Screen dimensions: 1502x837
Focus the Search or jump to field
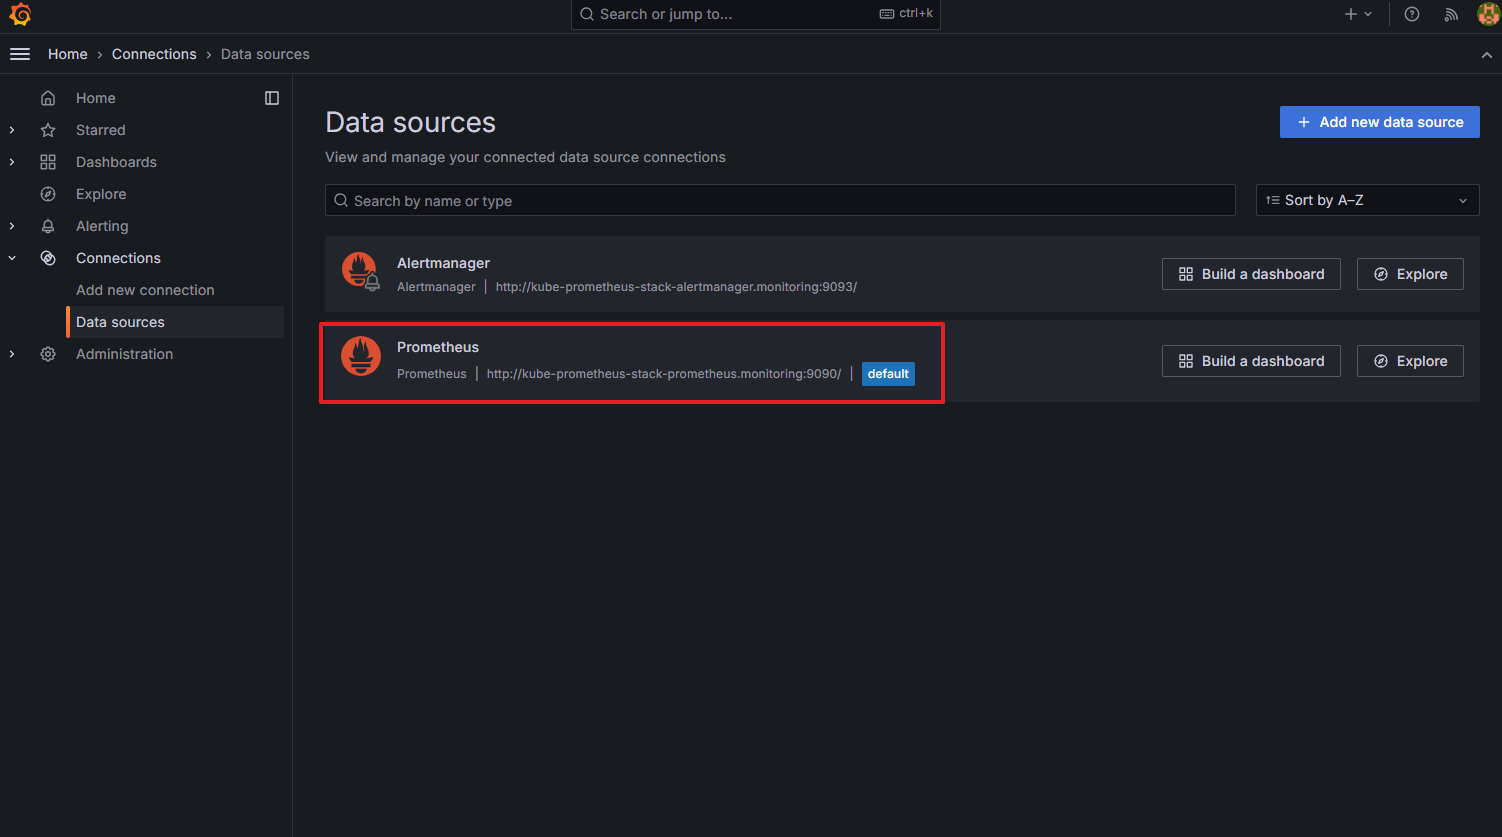coord(756,14)
